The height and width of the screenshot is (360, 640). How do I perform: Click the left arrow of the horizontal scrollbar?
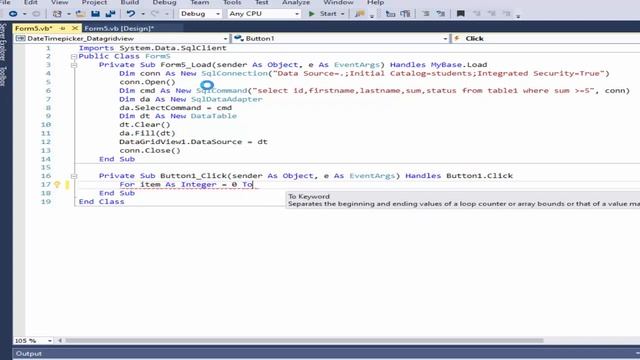(60, 340)
